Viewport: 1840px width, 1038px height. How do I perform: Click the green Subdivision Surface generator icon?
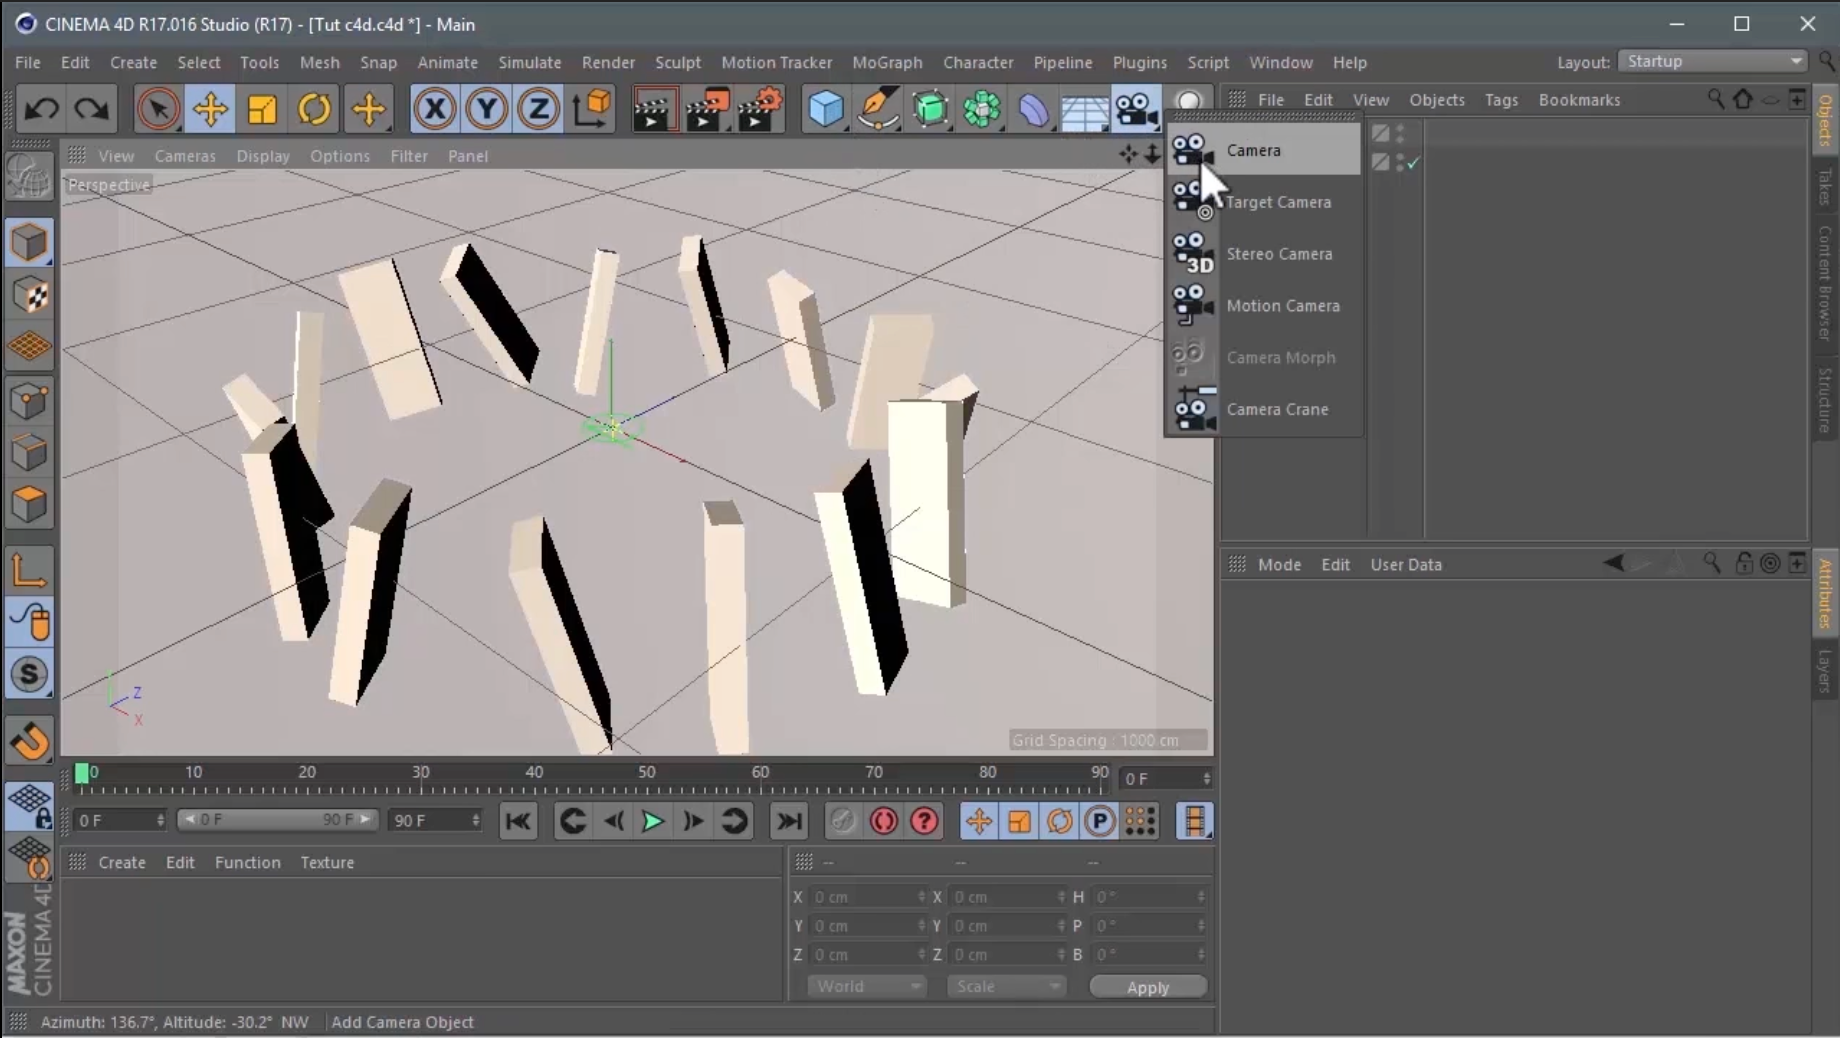pos(930,109)
